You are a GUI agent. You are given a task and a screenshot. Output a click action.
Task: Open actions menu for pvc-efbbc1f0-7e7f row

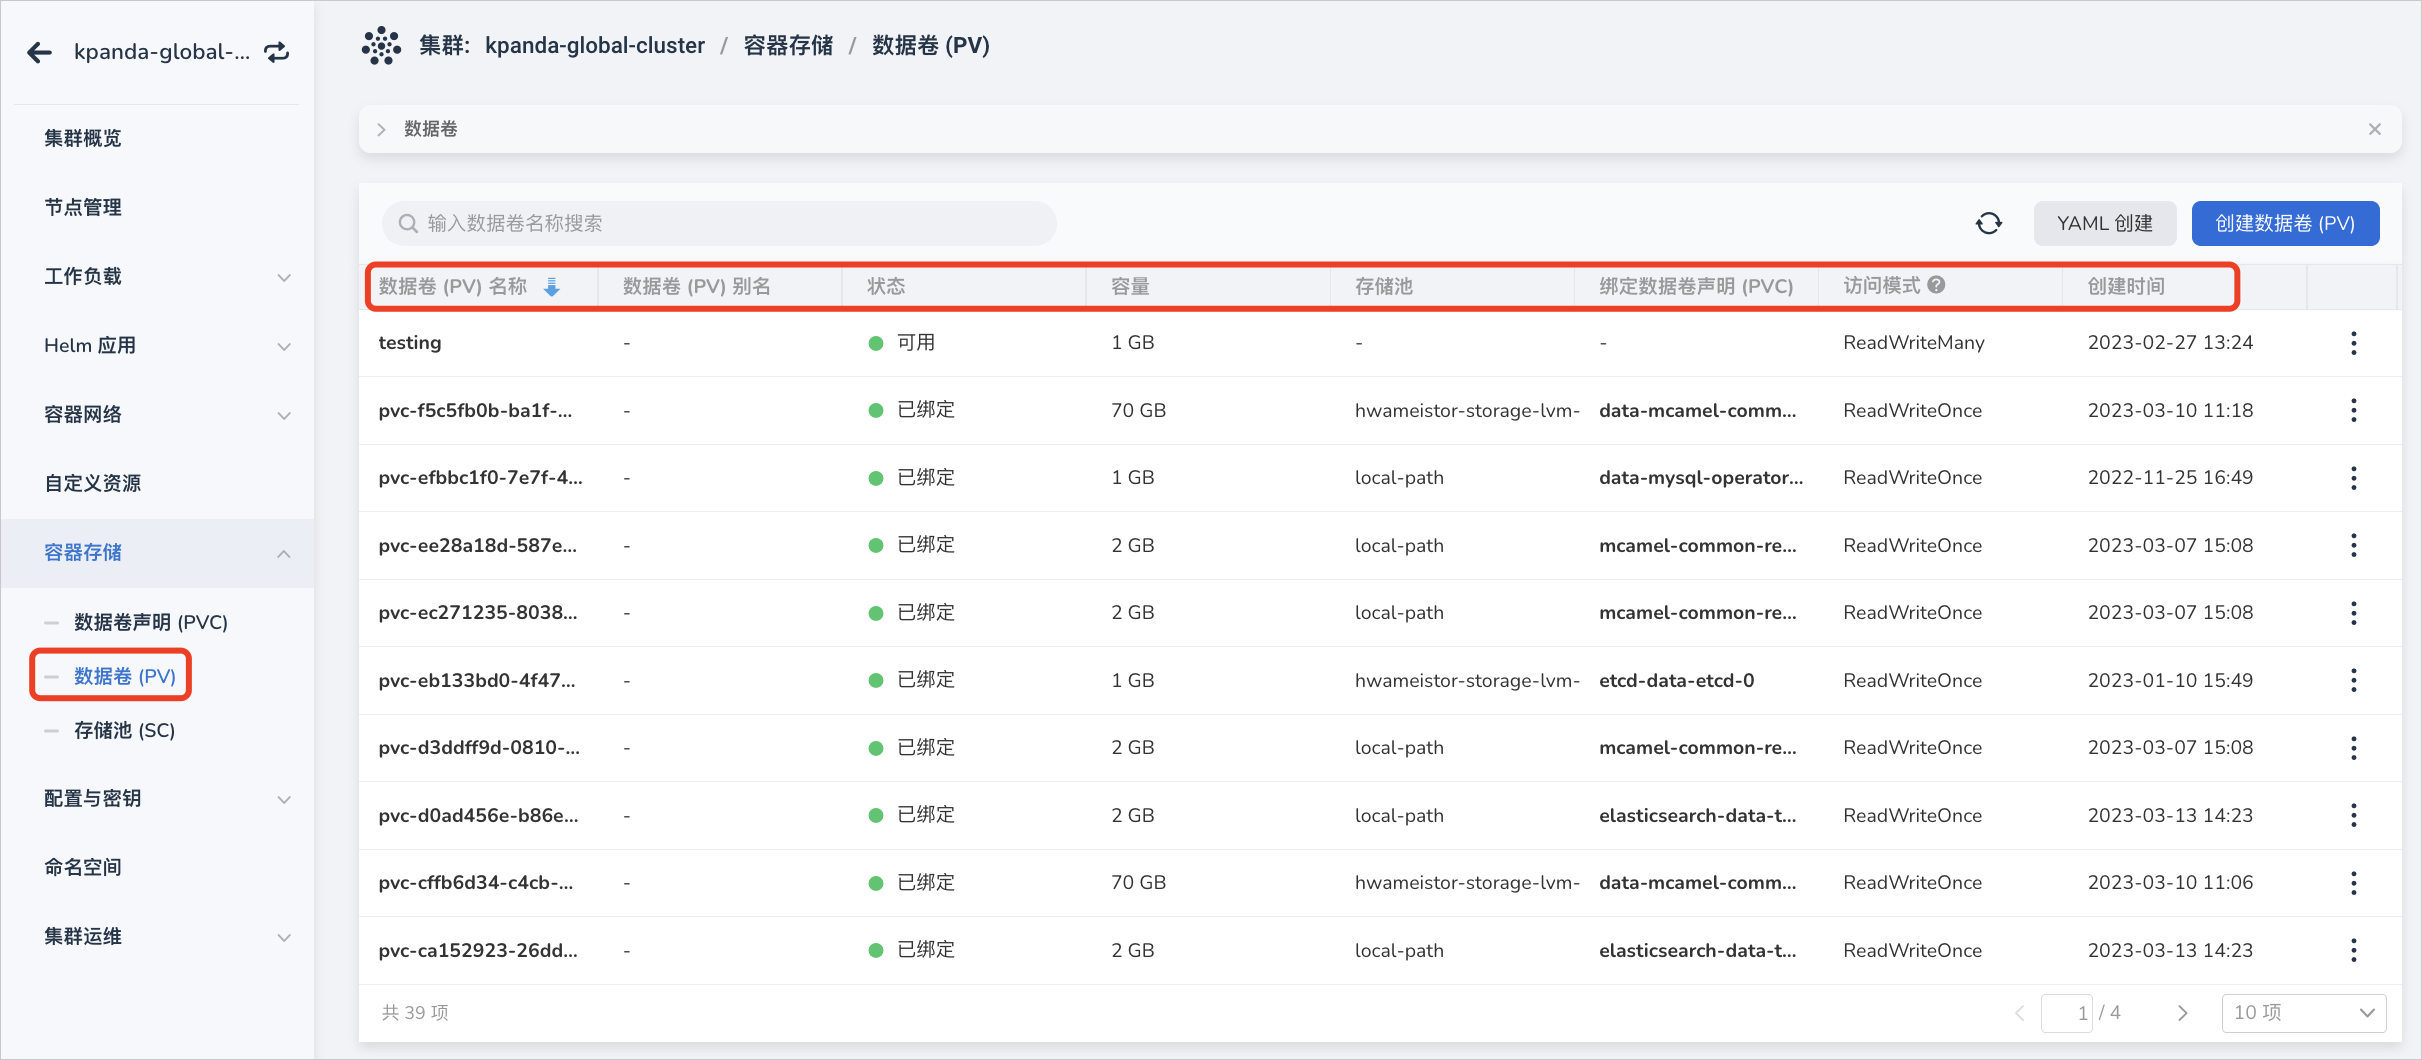coord(2354,478)
